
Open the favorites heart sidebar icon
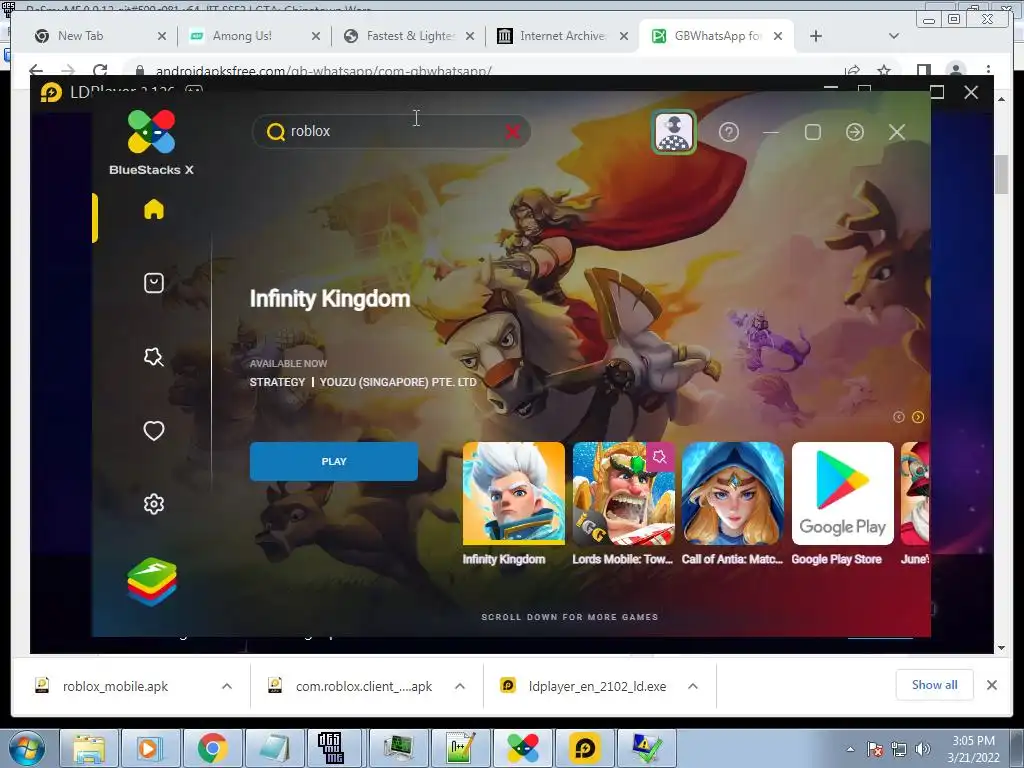(x=154, y=430)
